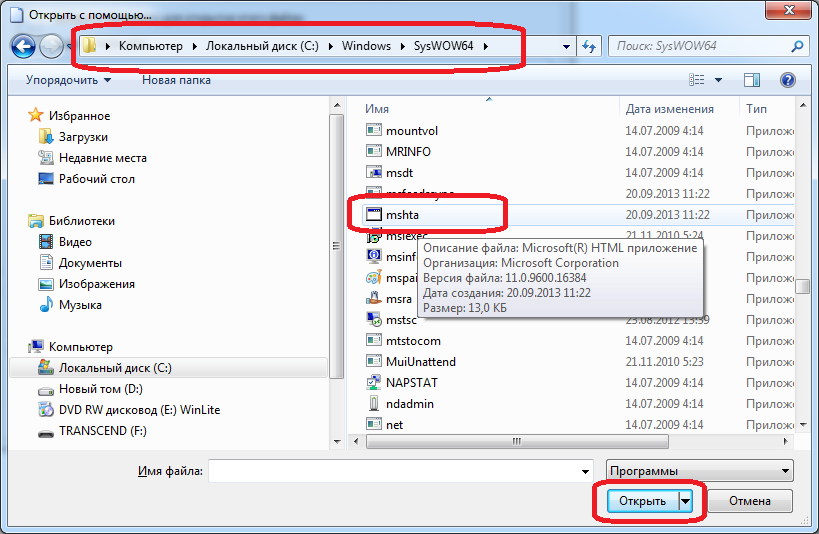Select the NAPSTAT file icon

click(374, 382)
